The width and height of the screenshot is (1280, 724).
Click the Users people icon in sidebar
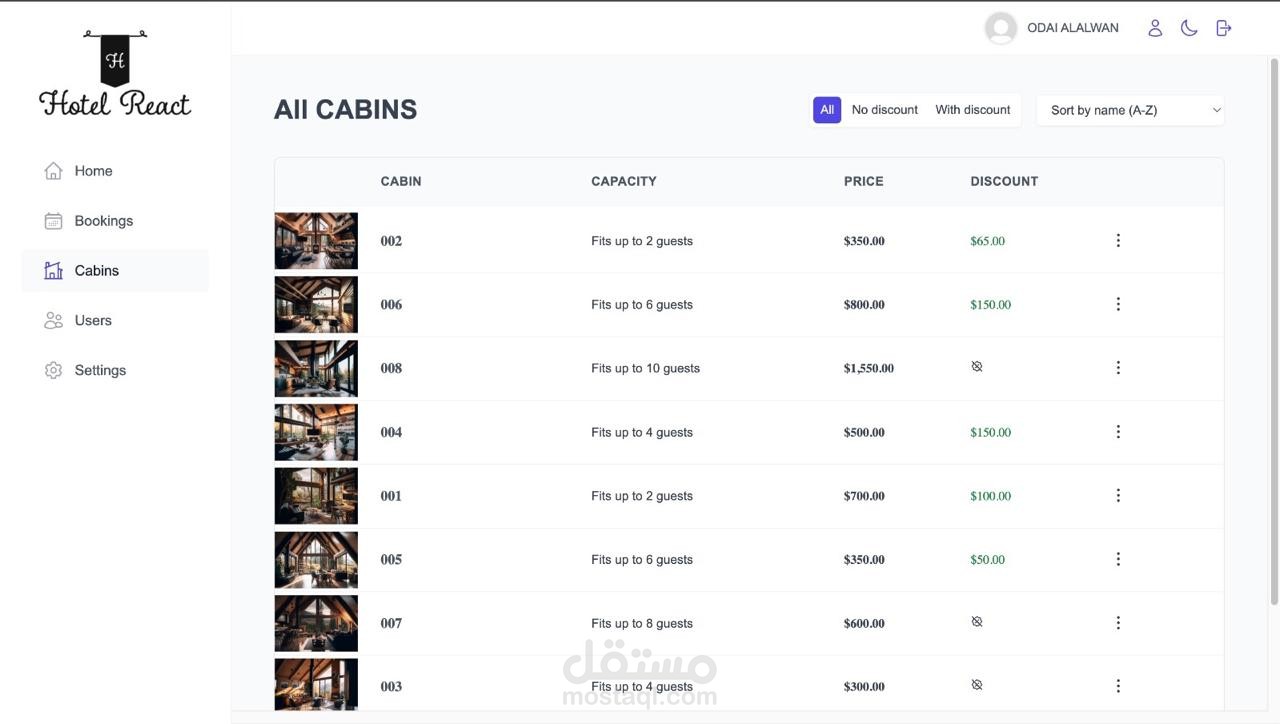pyautogui.click(x=53, y=320)
